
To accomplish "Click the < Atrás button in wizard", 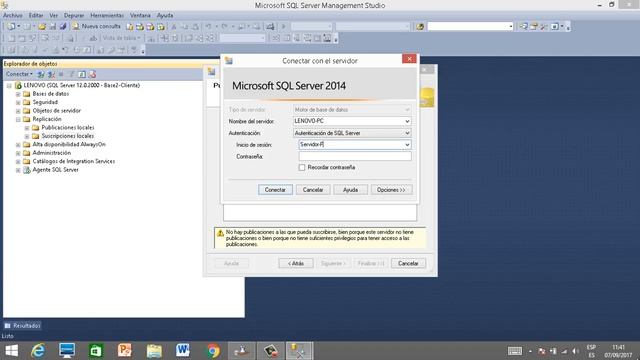I will [x=296, y=263].
